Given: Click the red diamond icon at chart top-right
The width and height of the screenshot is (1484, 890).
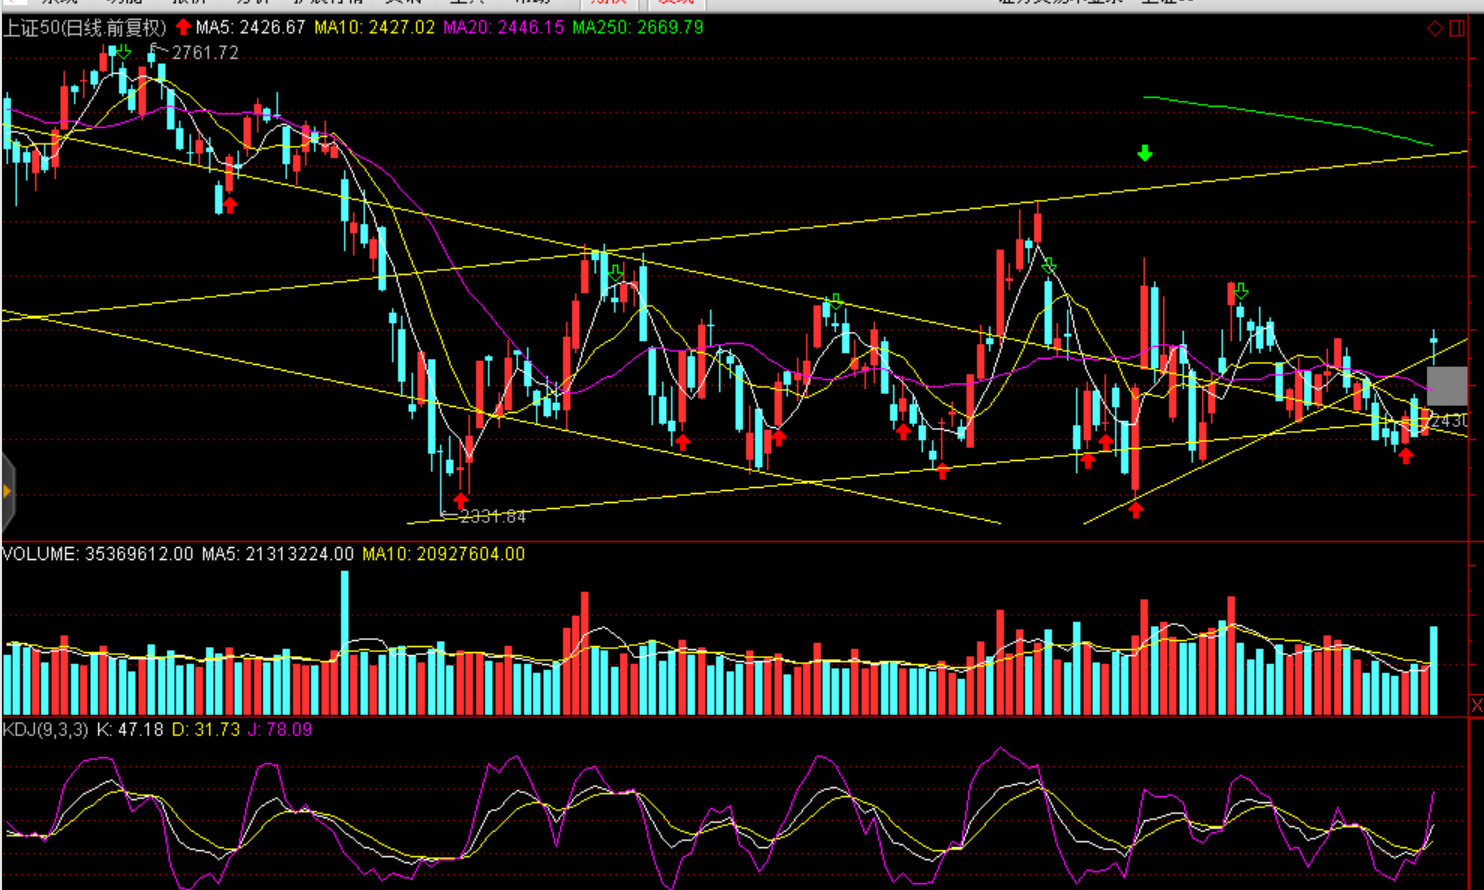Looking at the screenshot, I should 1435,28.
